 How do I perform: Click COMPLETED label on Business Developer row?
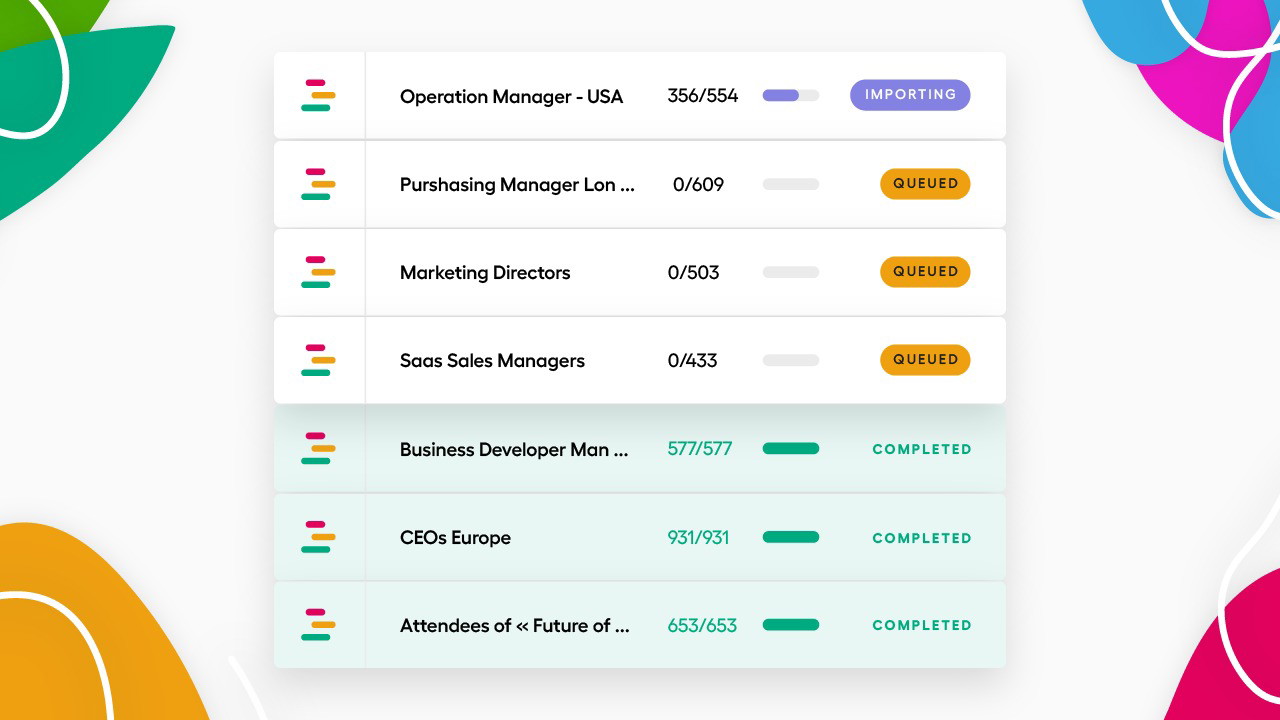pos(921,450)
